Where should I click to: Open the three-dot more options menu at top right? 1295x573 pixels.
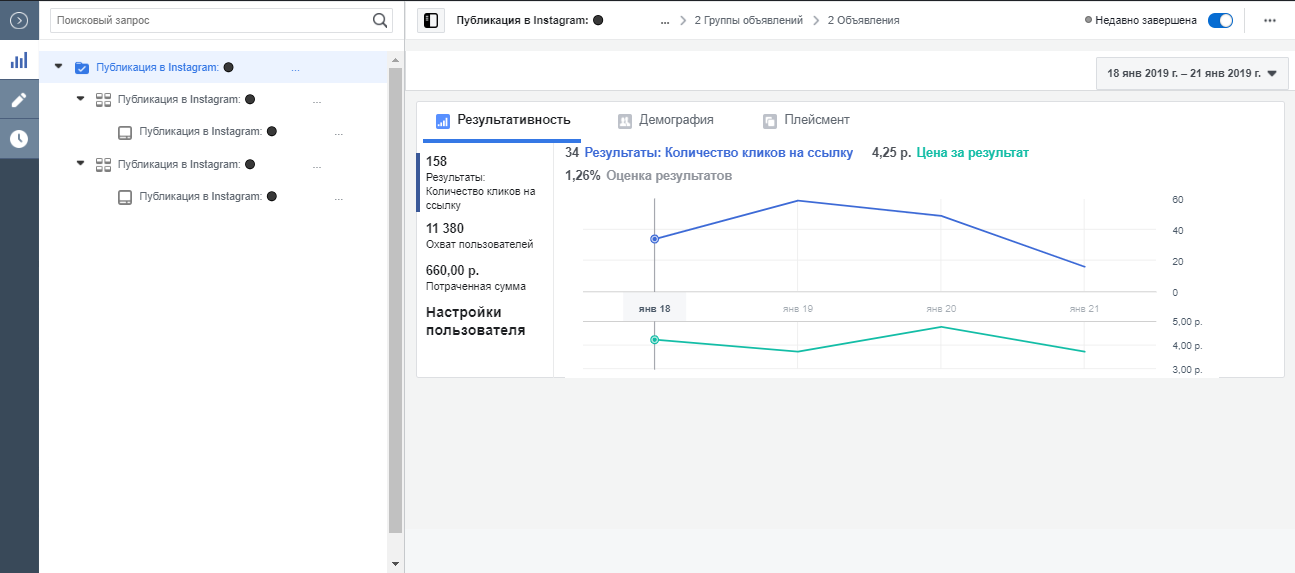tap(1270, 20)
